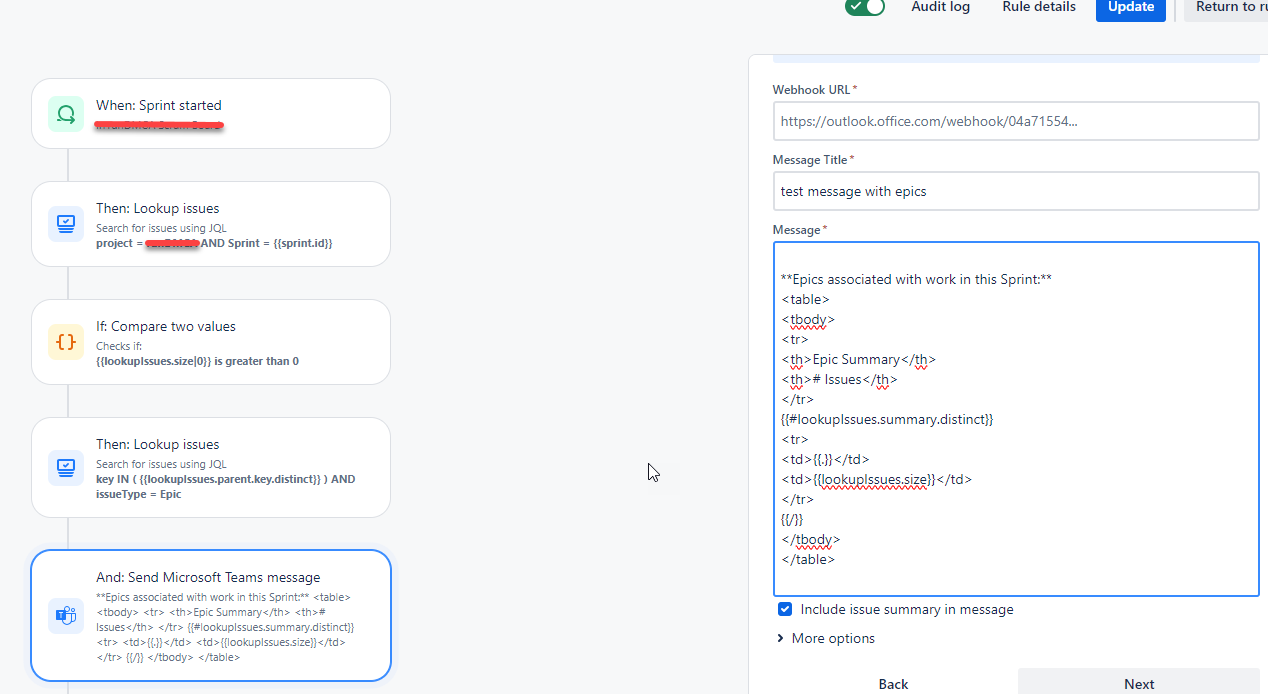This screenshot has height=694, width=1268.
Task: Open the Audit log
Action: coord(941,7)
